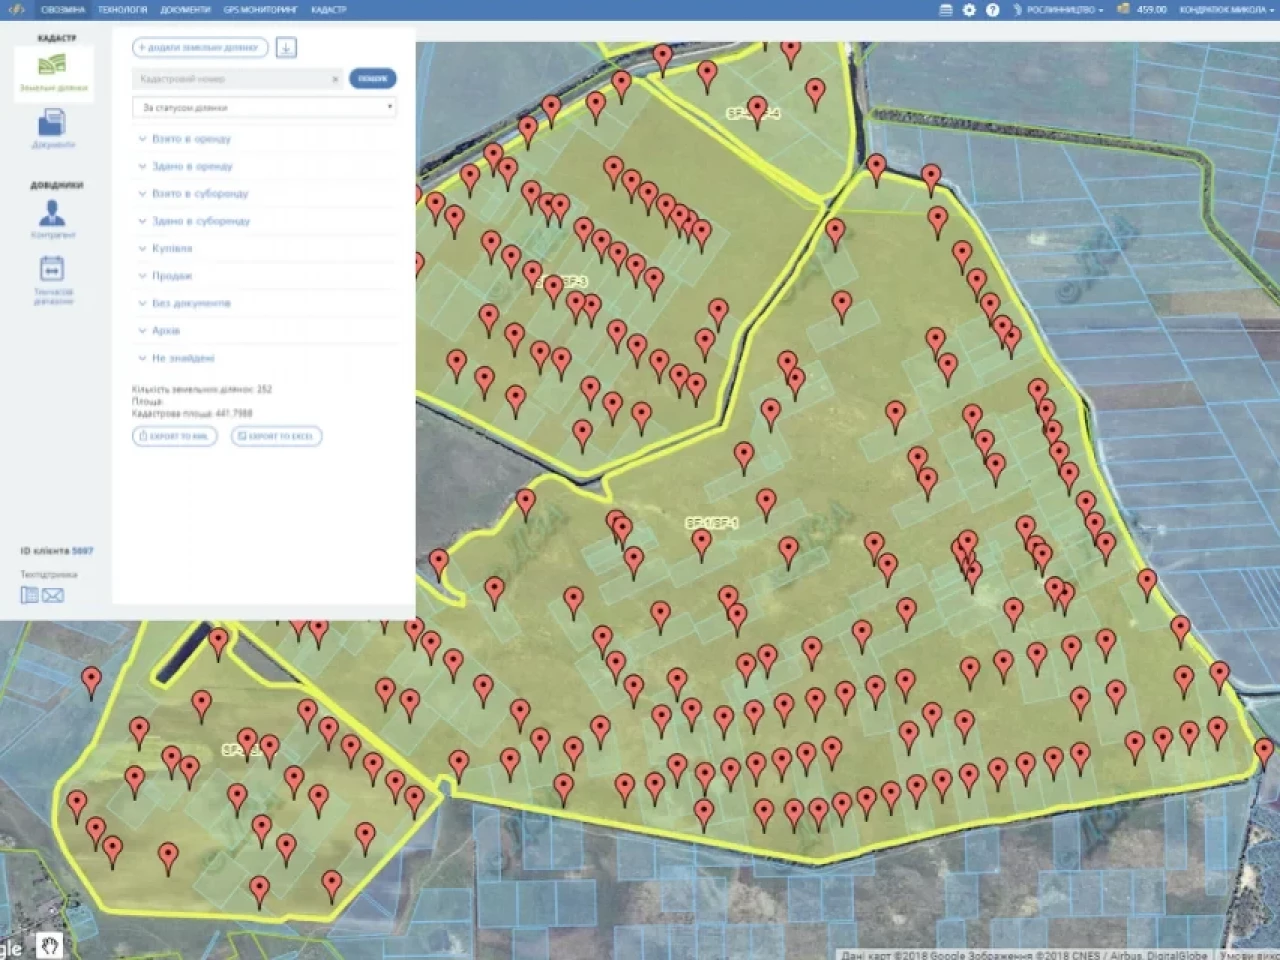Click the Google Street View pegman icon

click(49, 944)
